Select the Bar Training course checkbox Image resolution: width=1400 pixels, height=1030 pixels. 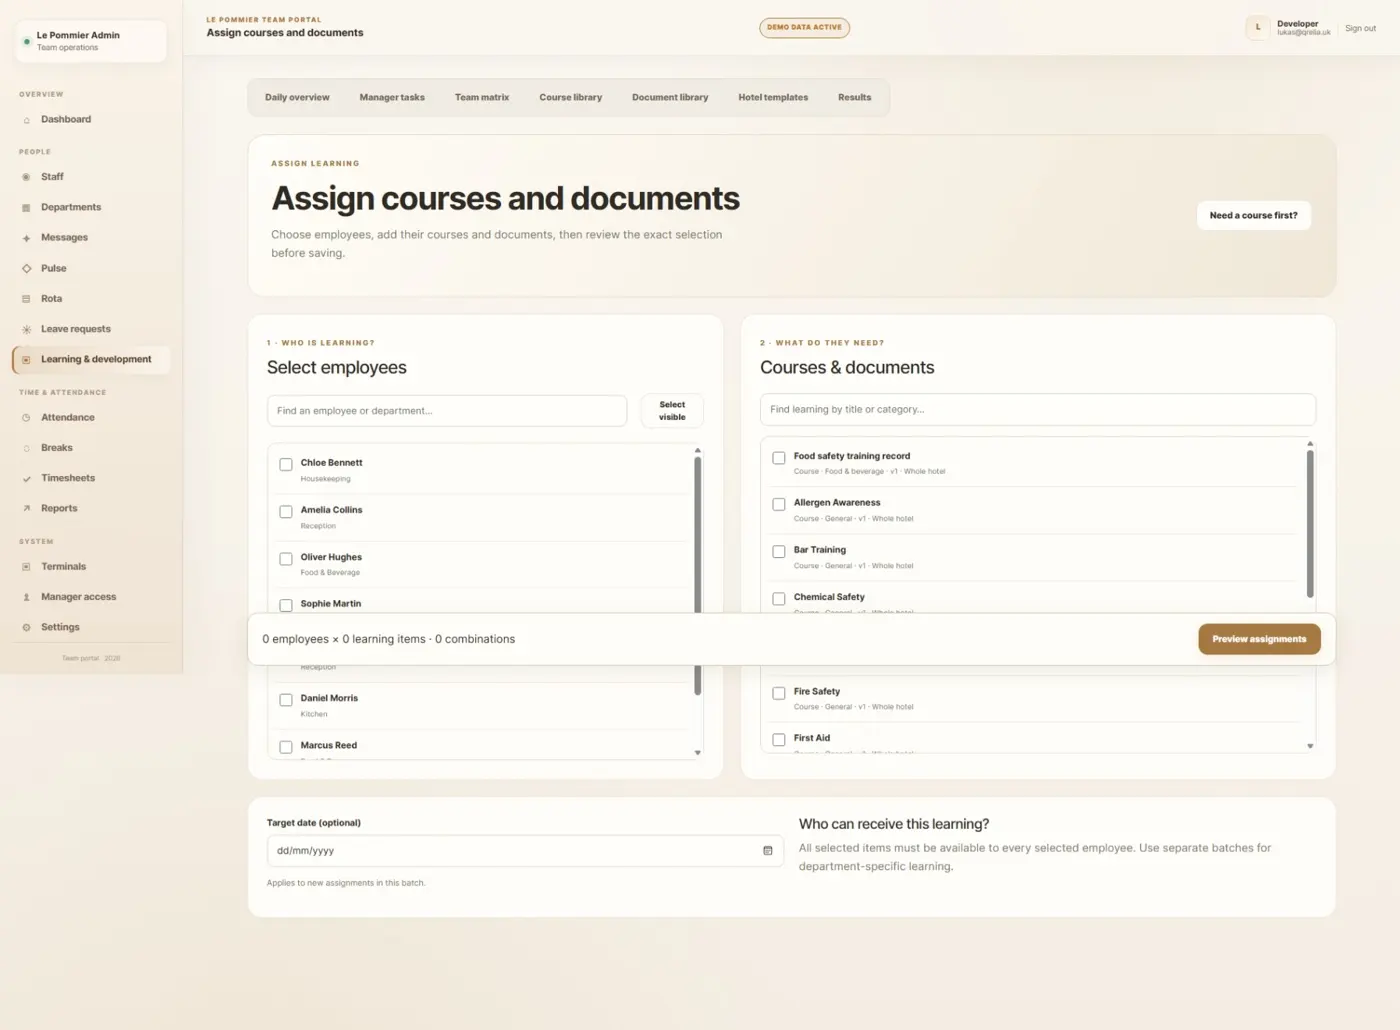tap(779, 552)
